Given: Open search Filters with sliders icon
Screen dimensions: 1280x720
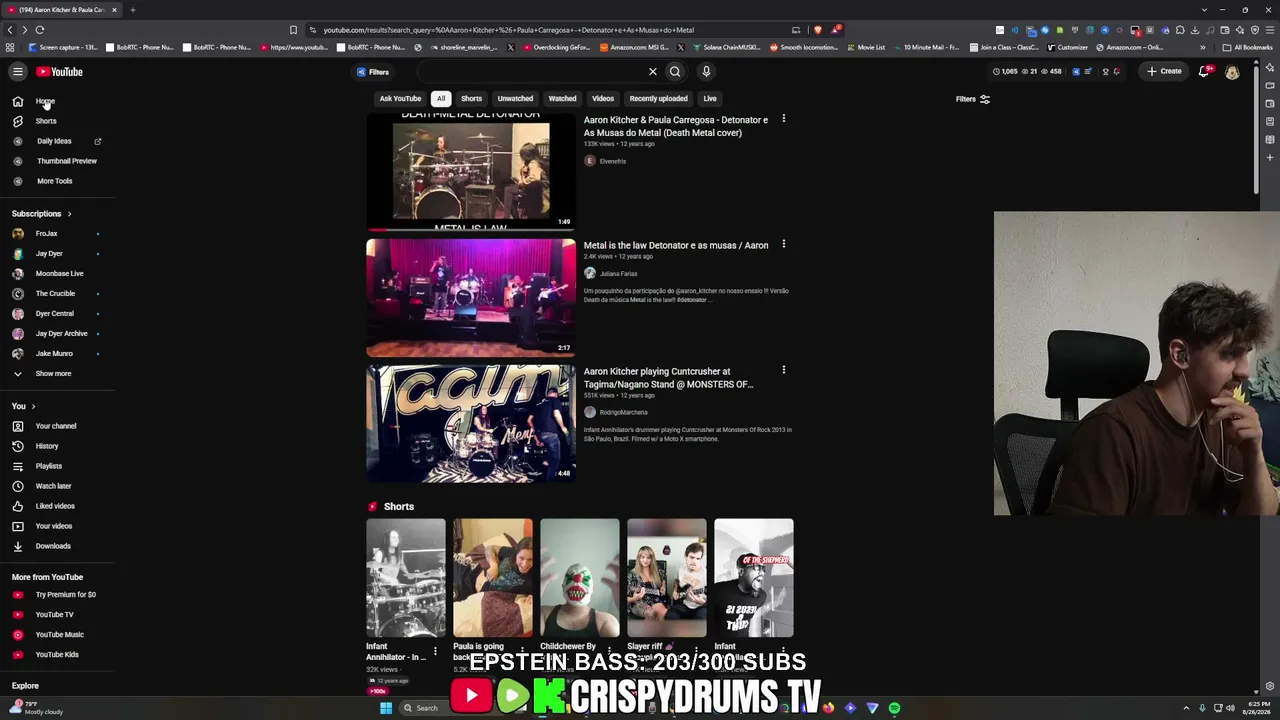Looking at the screenshot, I should point(973,99).
